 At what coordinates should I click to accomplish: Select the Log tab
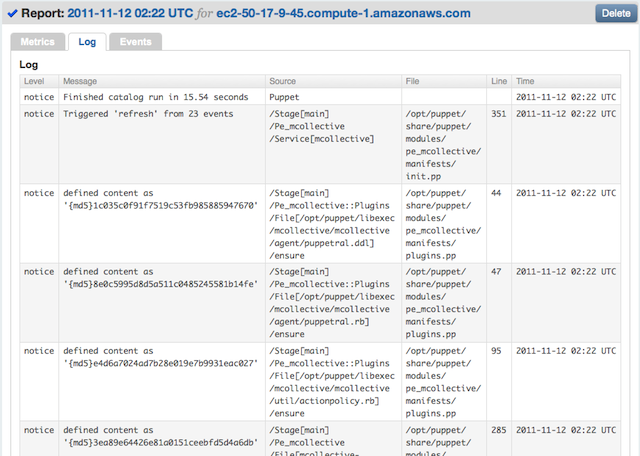pyautogui.click(x=87, y=42)
